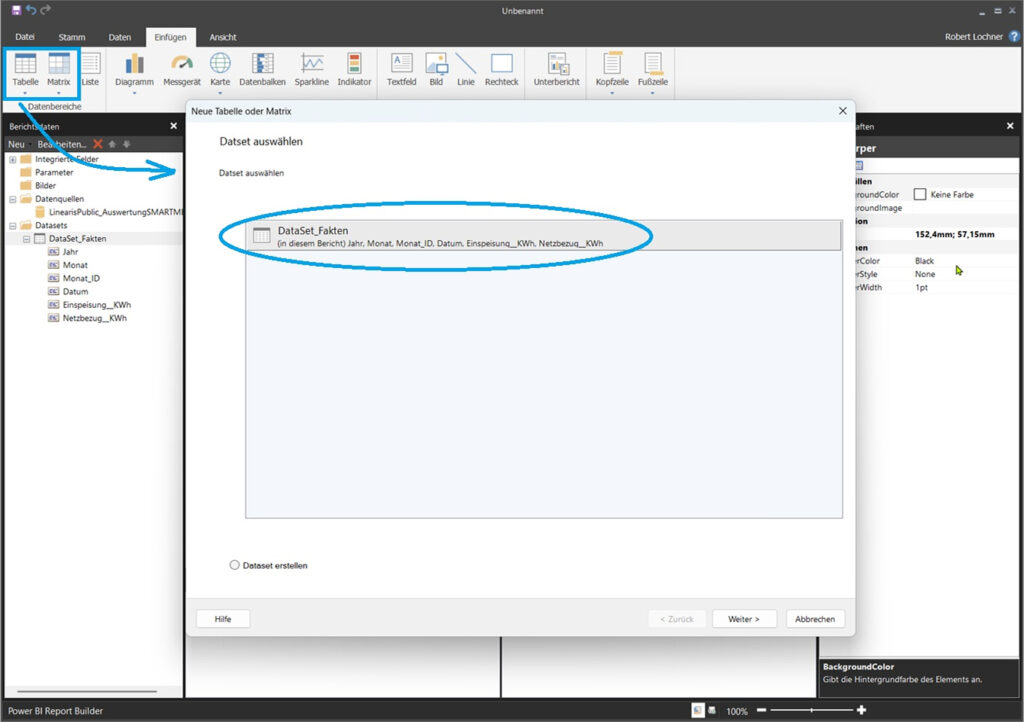Switch to the Ansicht ribbon tab
The image size is (1024, 722).
222,37
